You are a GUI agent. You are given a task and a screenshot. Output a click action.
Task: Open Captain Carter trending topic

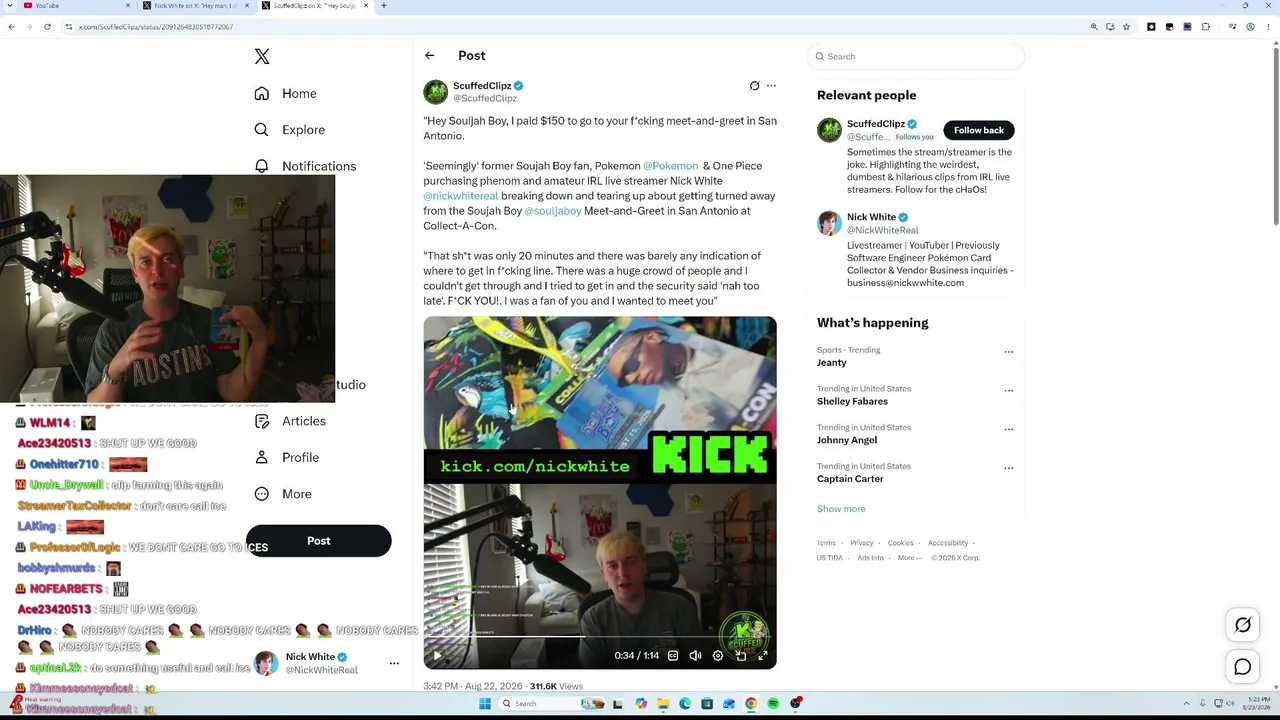coord(850,479)
